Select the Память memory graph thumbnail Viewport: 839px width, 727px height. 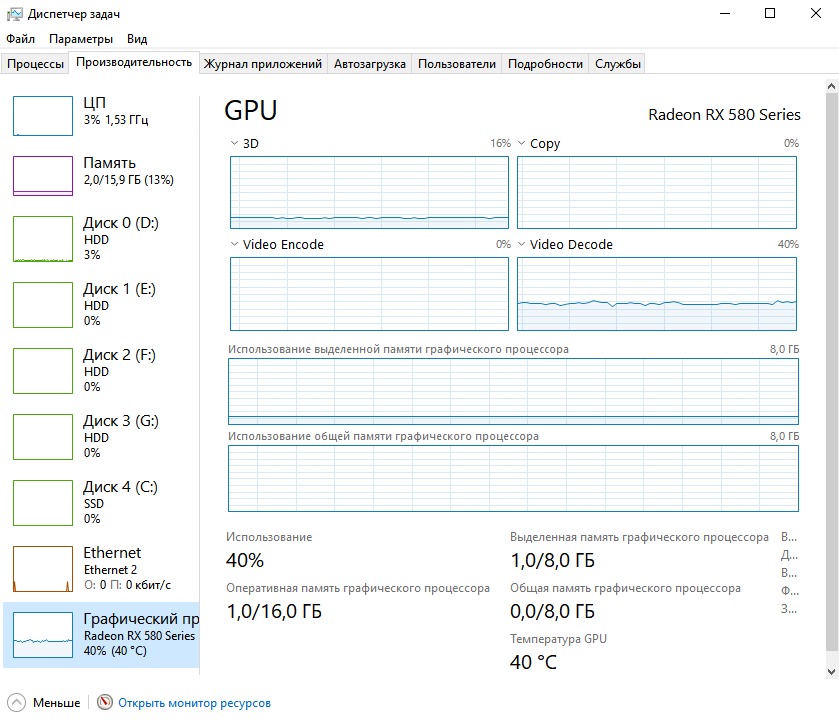43,175
